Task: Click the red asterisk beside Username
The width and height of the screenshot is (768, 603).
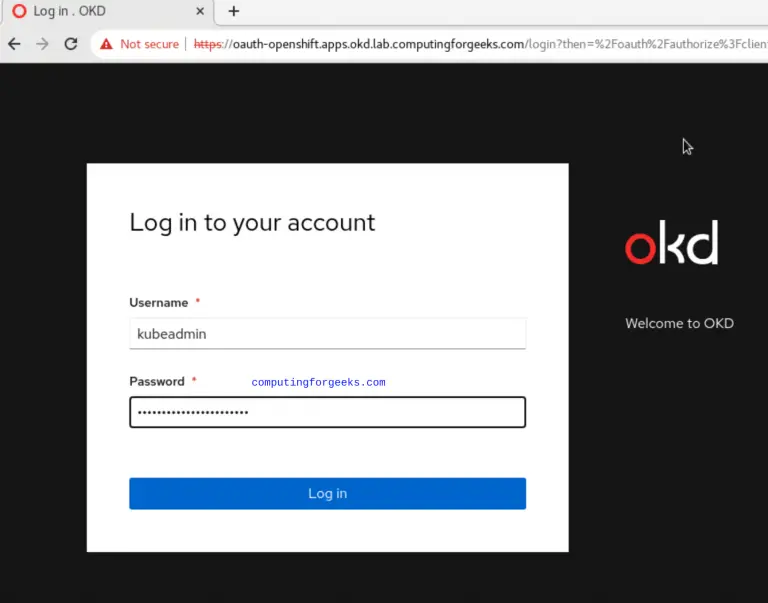Action: coord(198,302)
